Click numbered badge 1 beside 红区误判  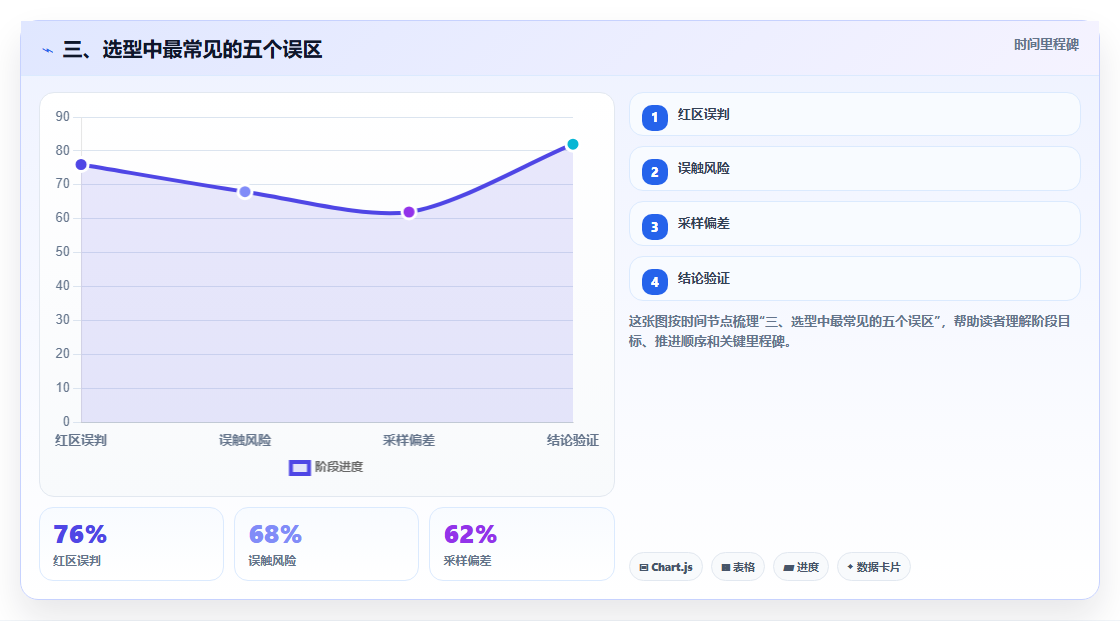654,117
